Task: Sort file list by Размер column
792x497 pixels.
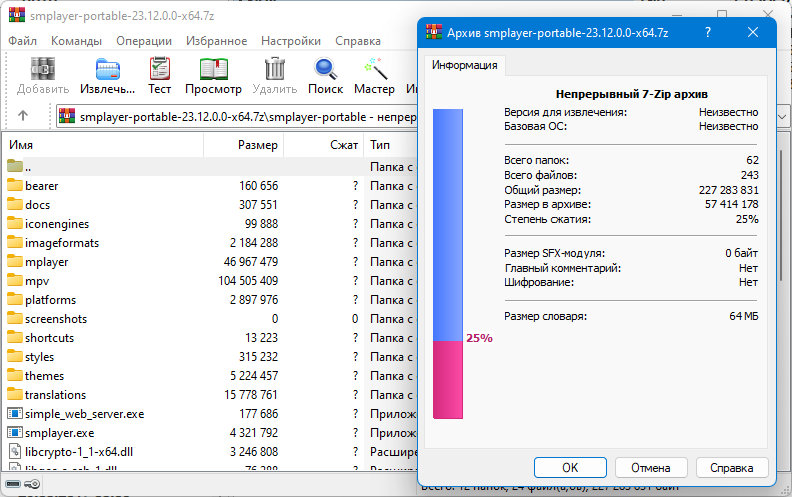Action: pyautogui.click(x=243, y=145)
